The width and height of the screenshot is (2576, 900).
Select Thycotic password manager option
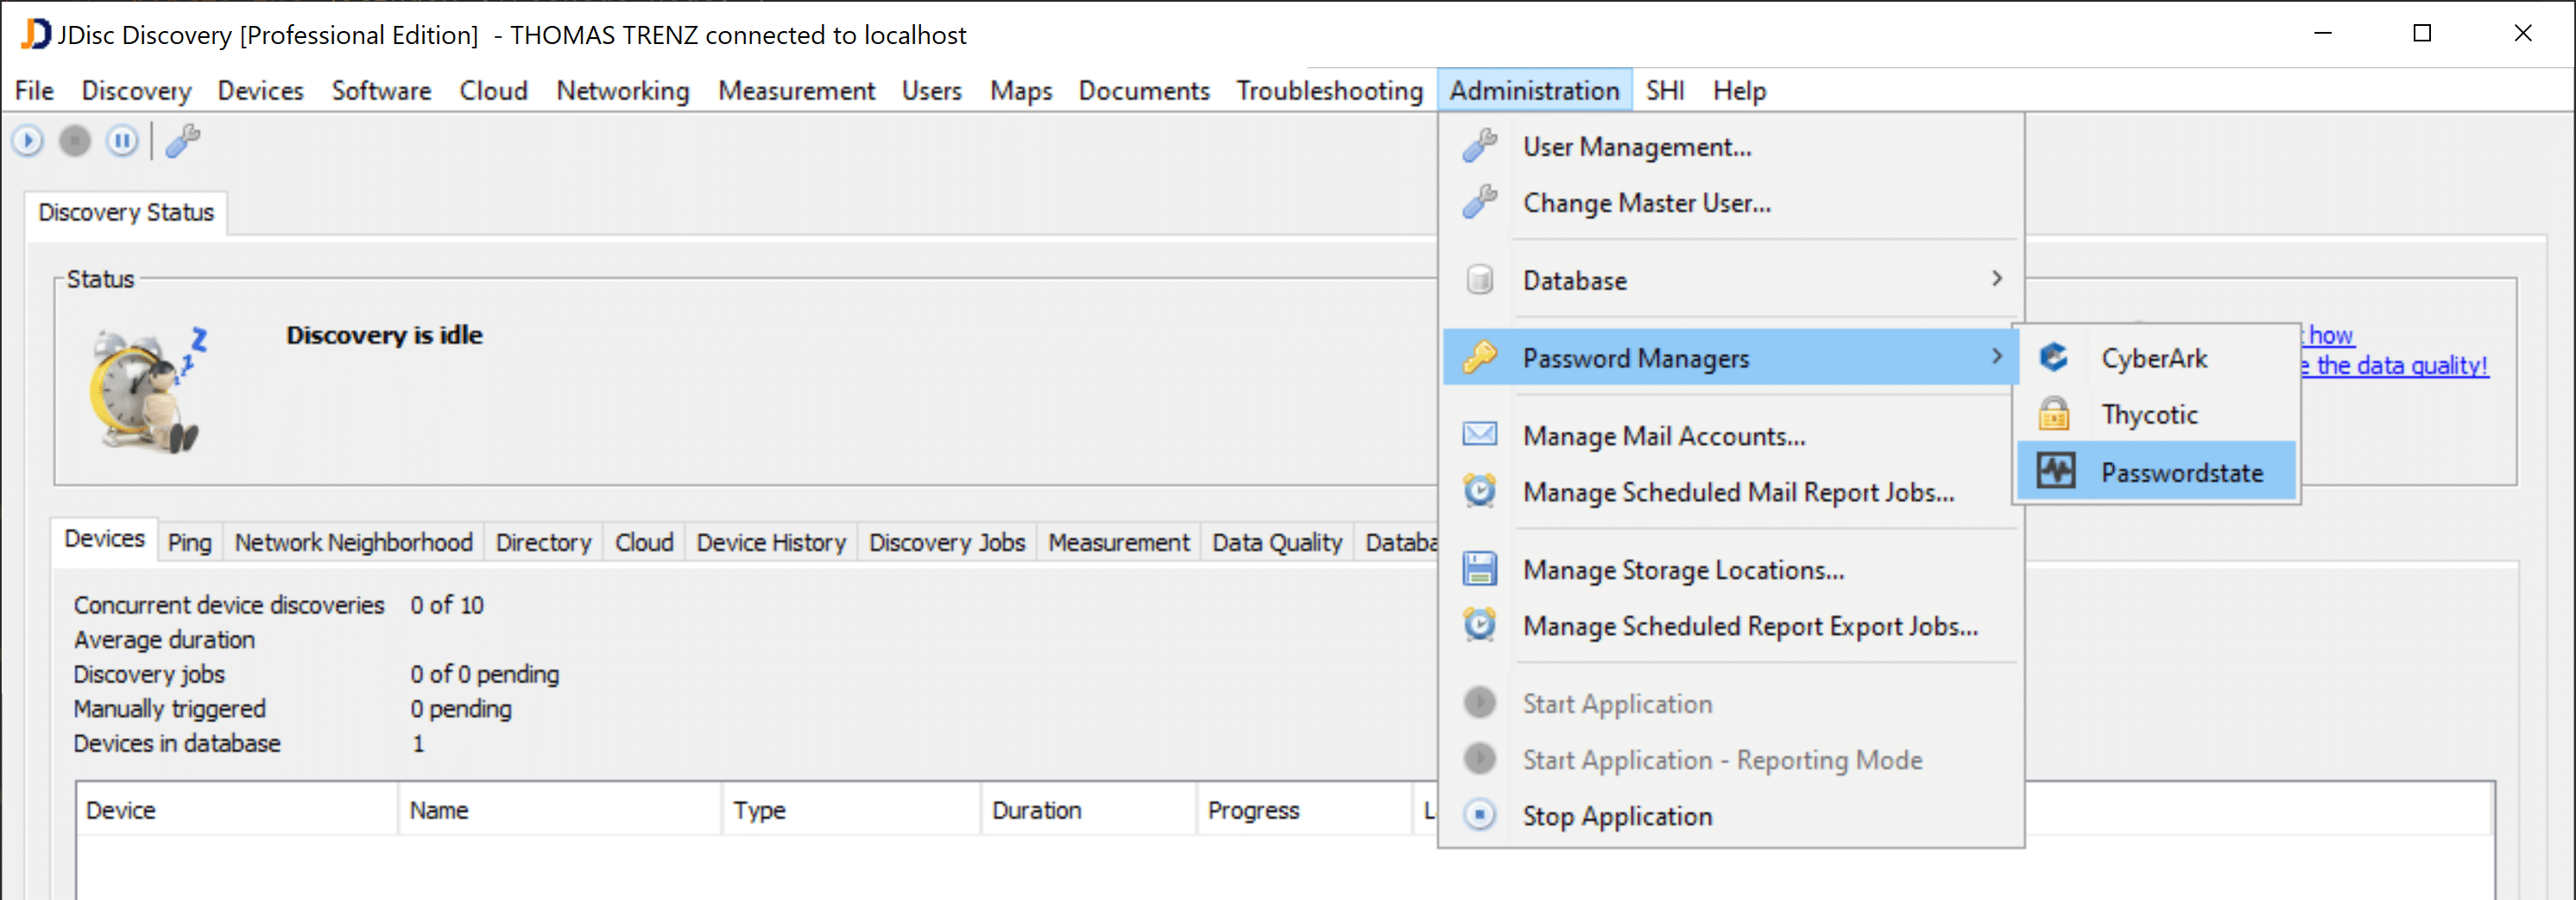[x=2148, y=414]
